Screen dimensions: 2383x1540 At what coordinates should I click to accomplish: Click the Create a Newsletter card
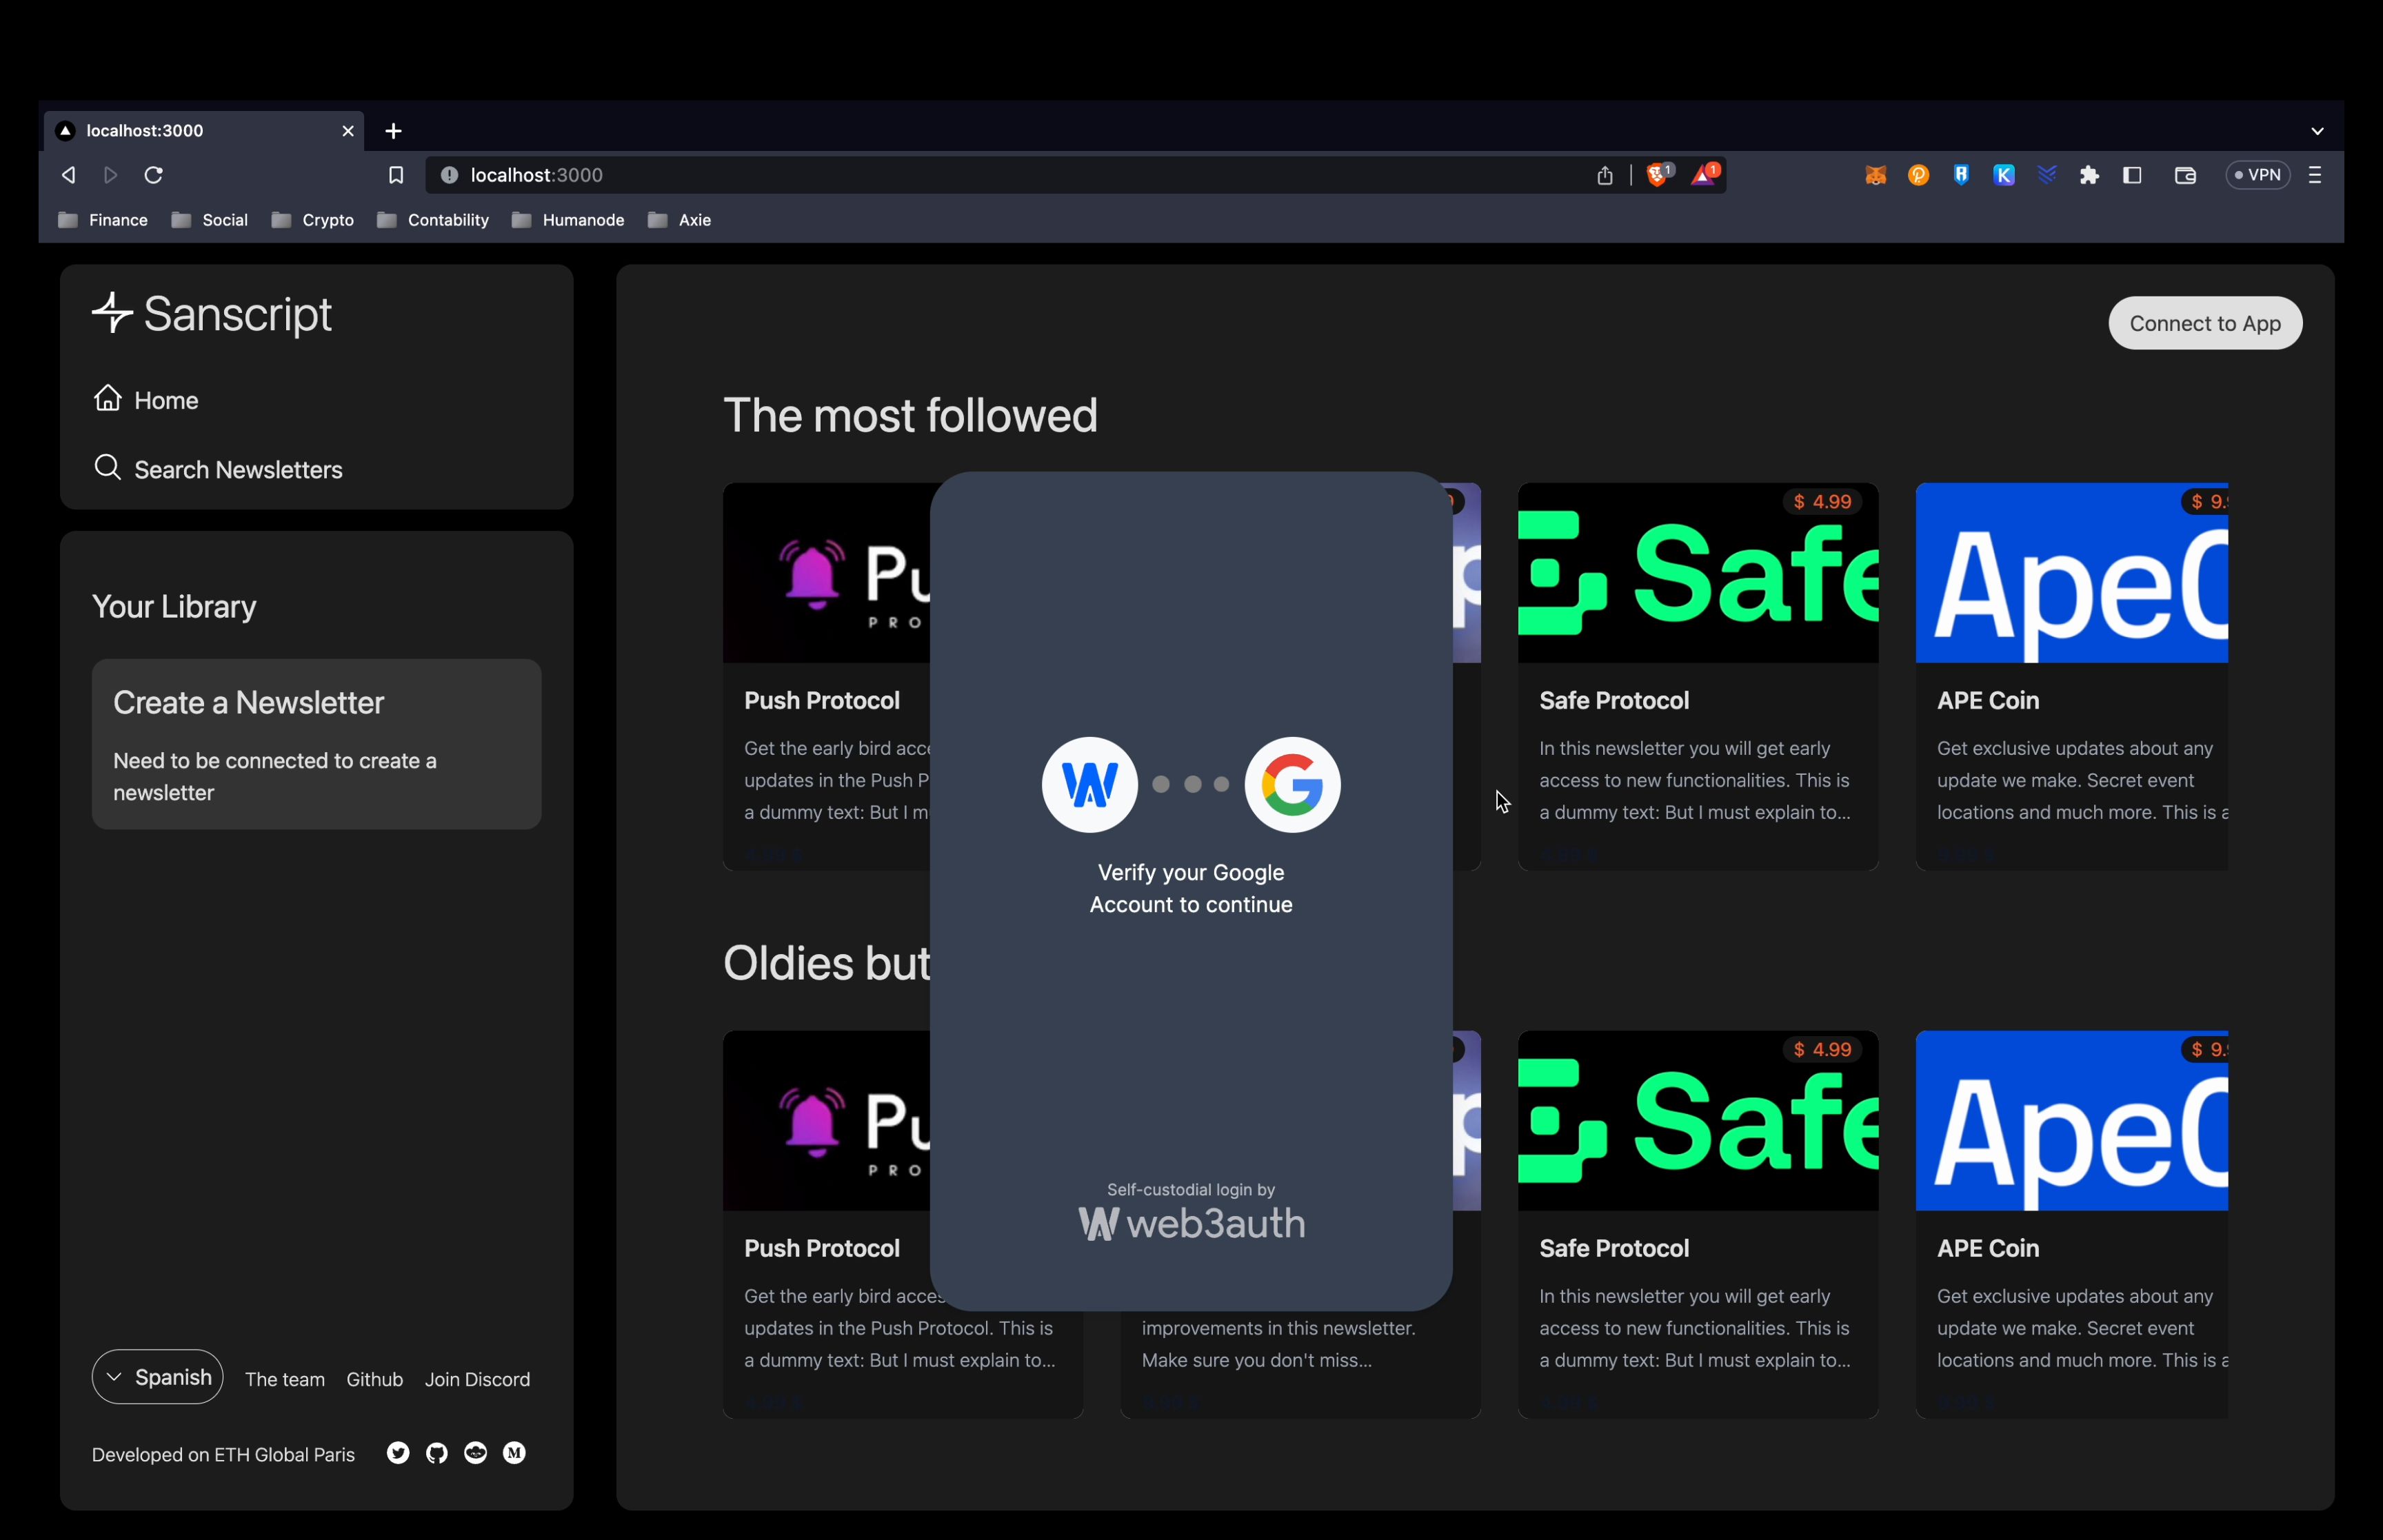[x=316, y=744]
